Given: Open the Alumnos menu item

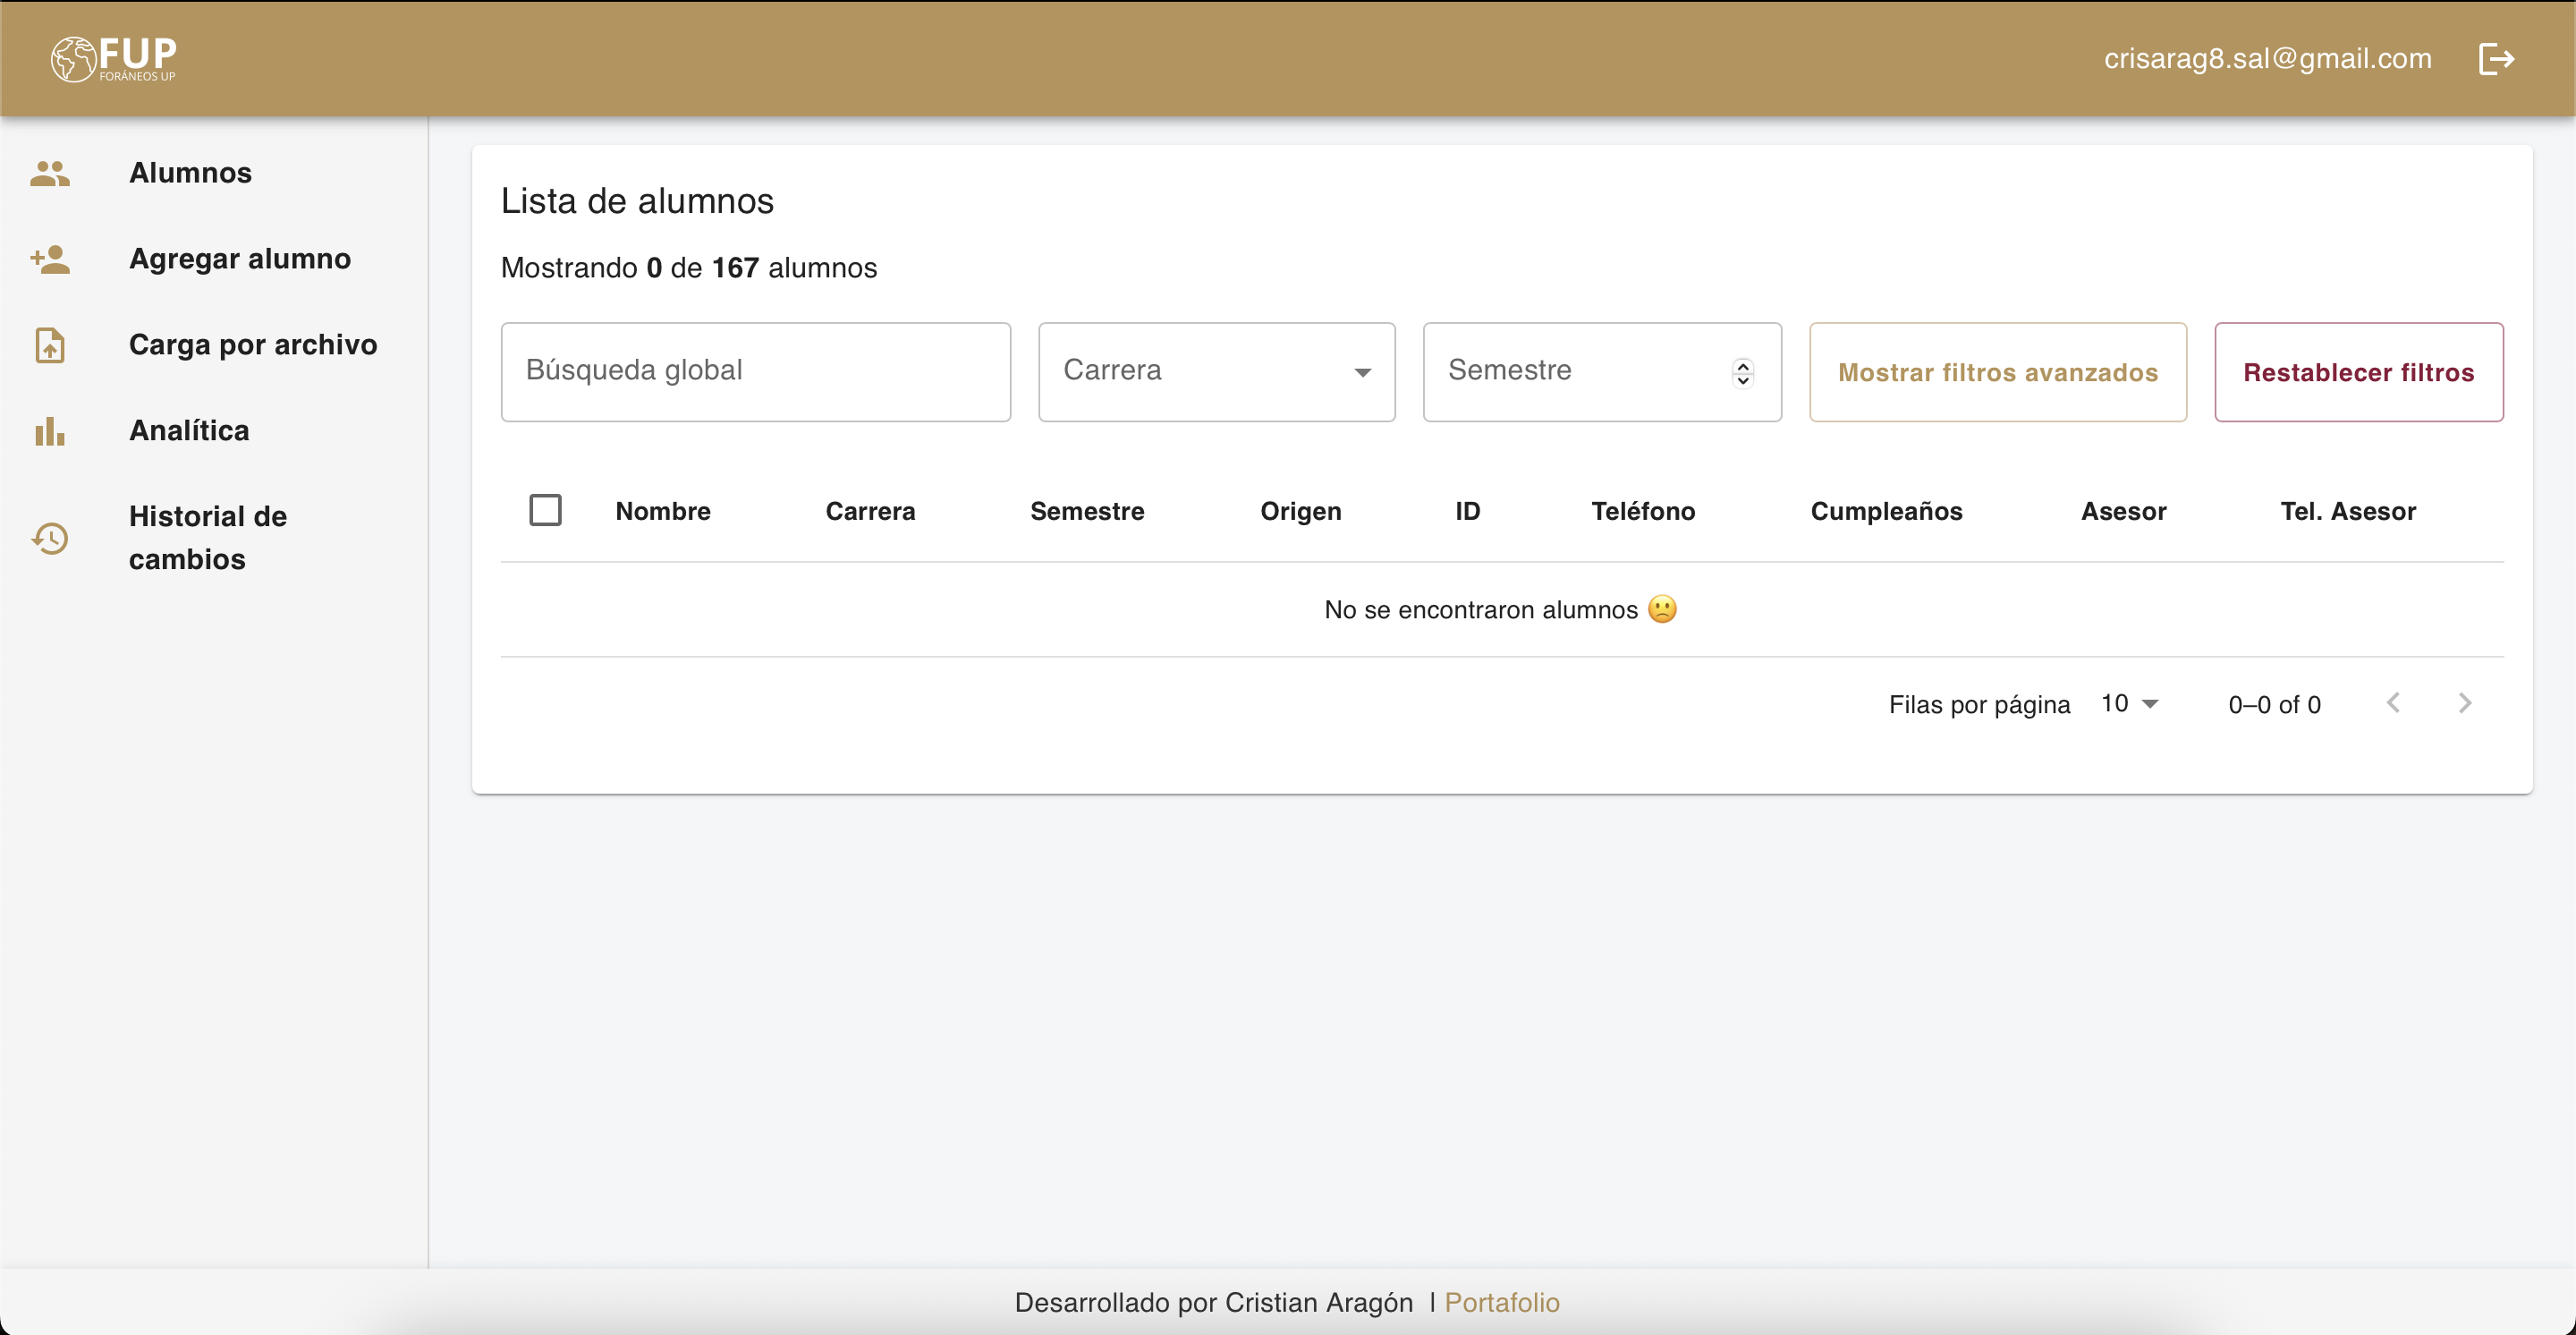Looking at the screenshot, I should click(214, 173).
